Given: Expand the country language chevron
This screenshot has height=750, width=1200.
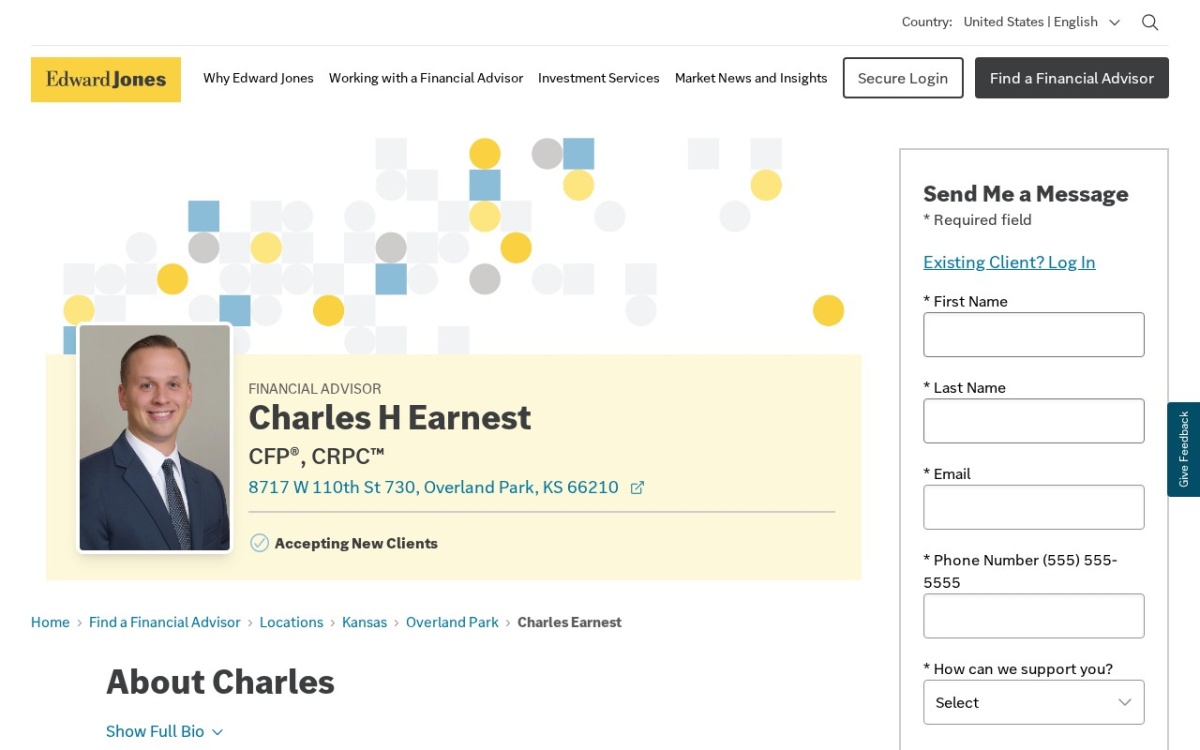Looking at the screenshot, I should coord(1115,22).
